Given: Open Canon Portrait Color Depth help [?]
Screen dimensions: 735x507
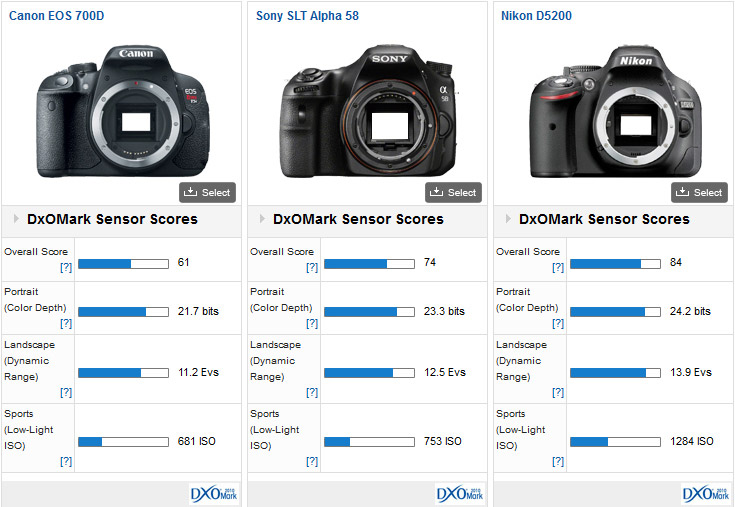Looking at the screenshot, I should [x=66, y=323].
